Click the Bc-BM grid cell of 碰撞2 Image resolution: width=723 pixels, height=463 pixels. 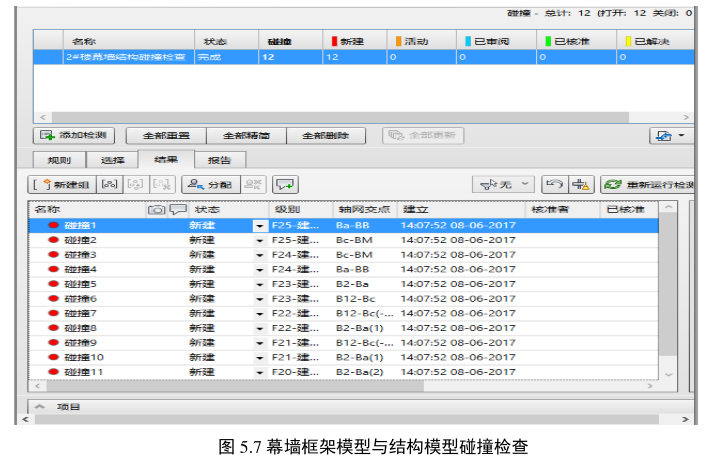click(354, 240)
